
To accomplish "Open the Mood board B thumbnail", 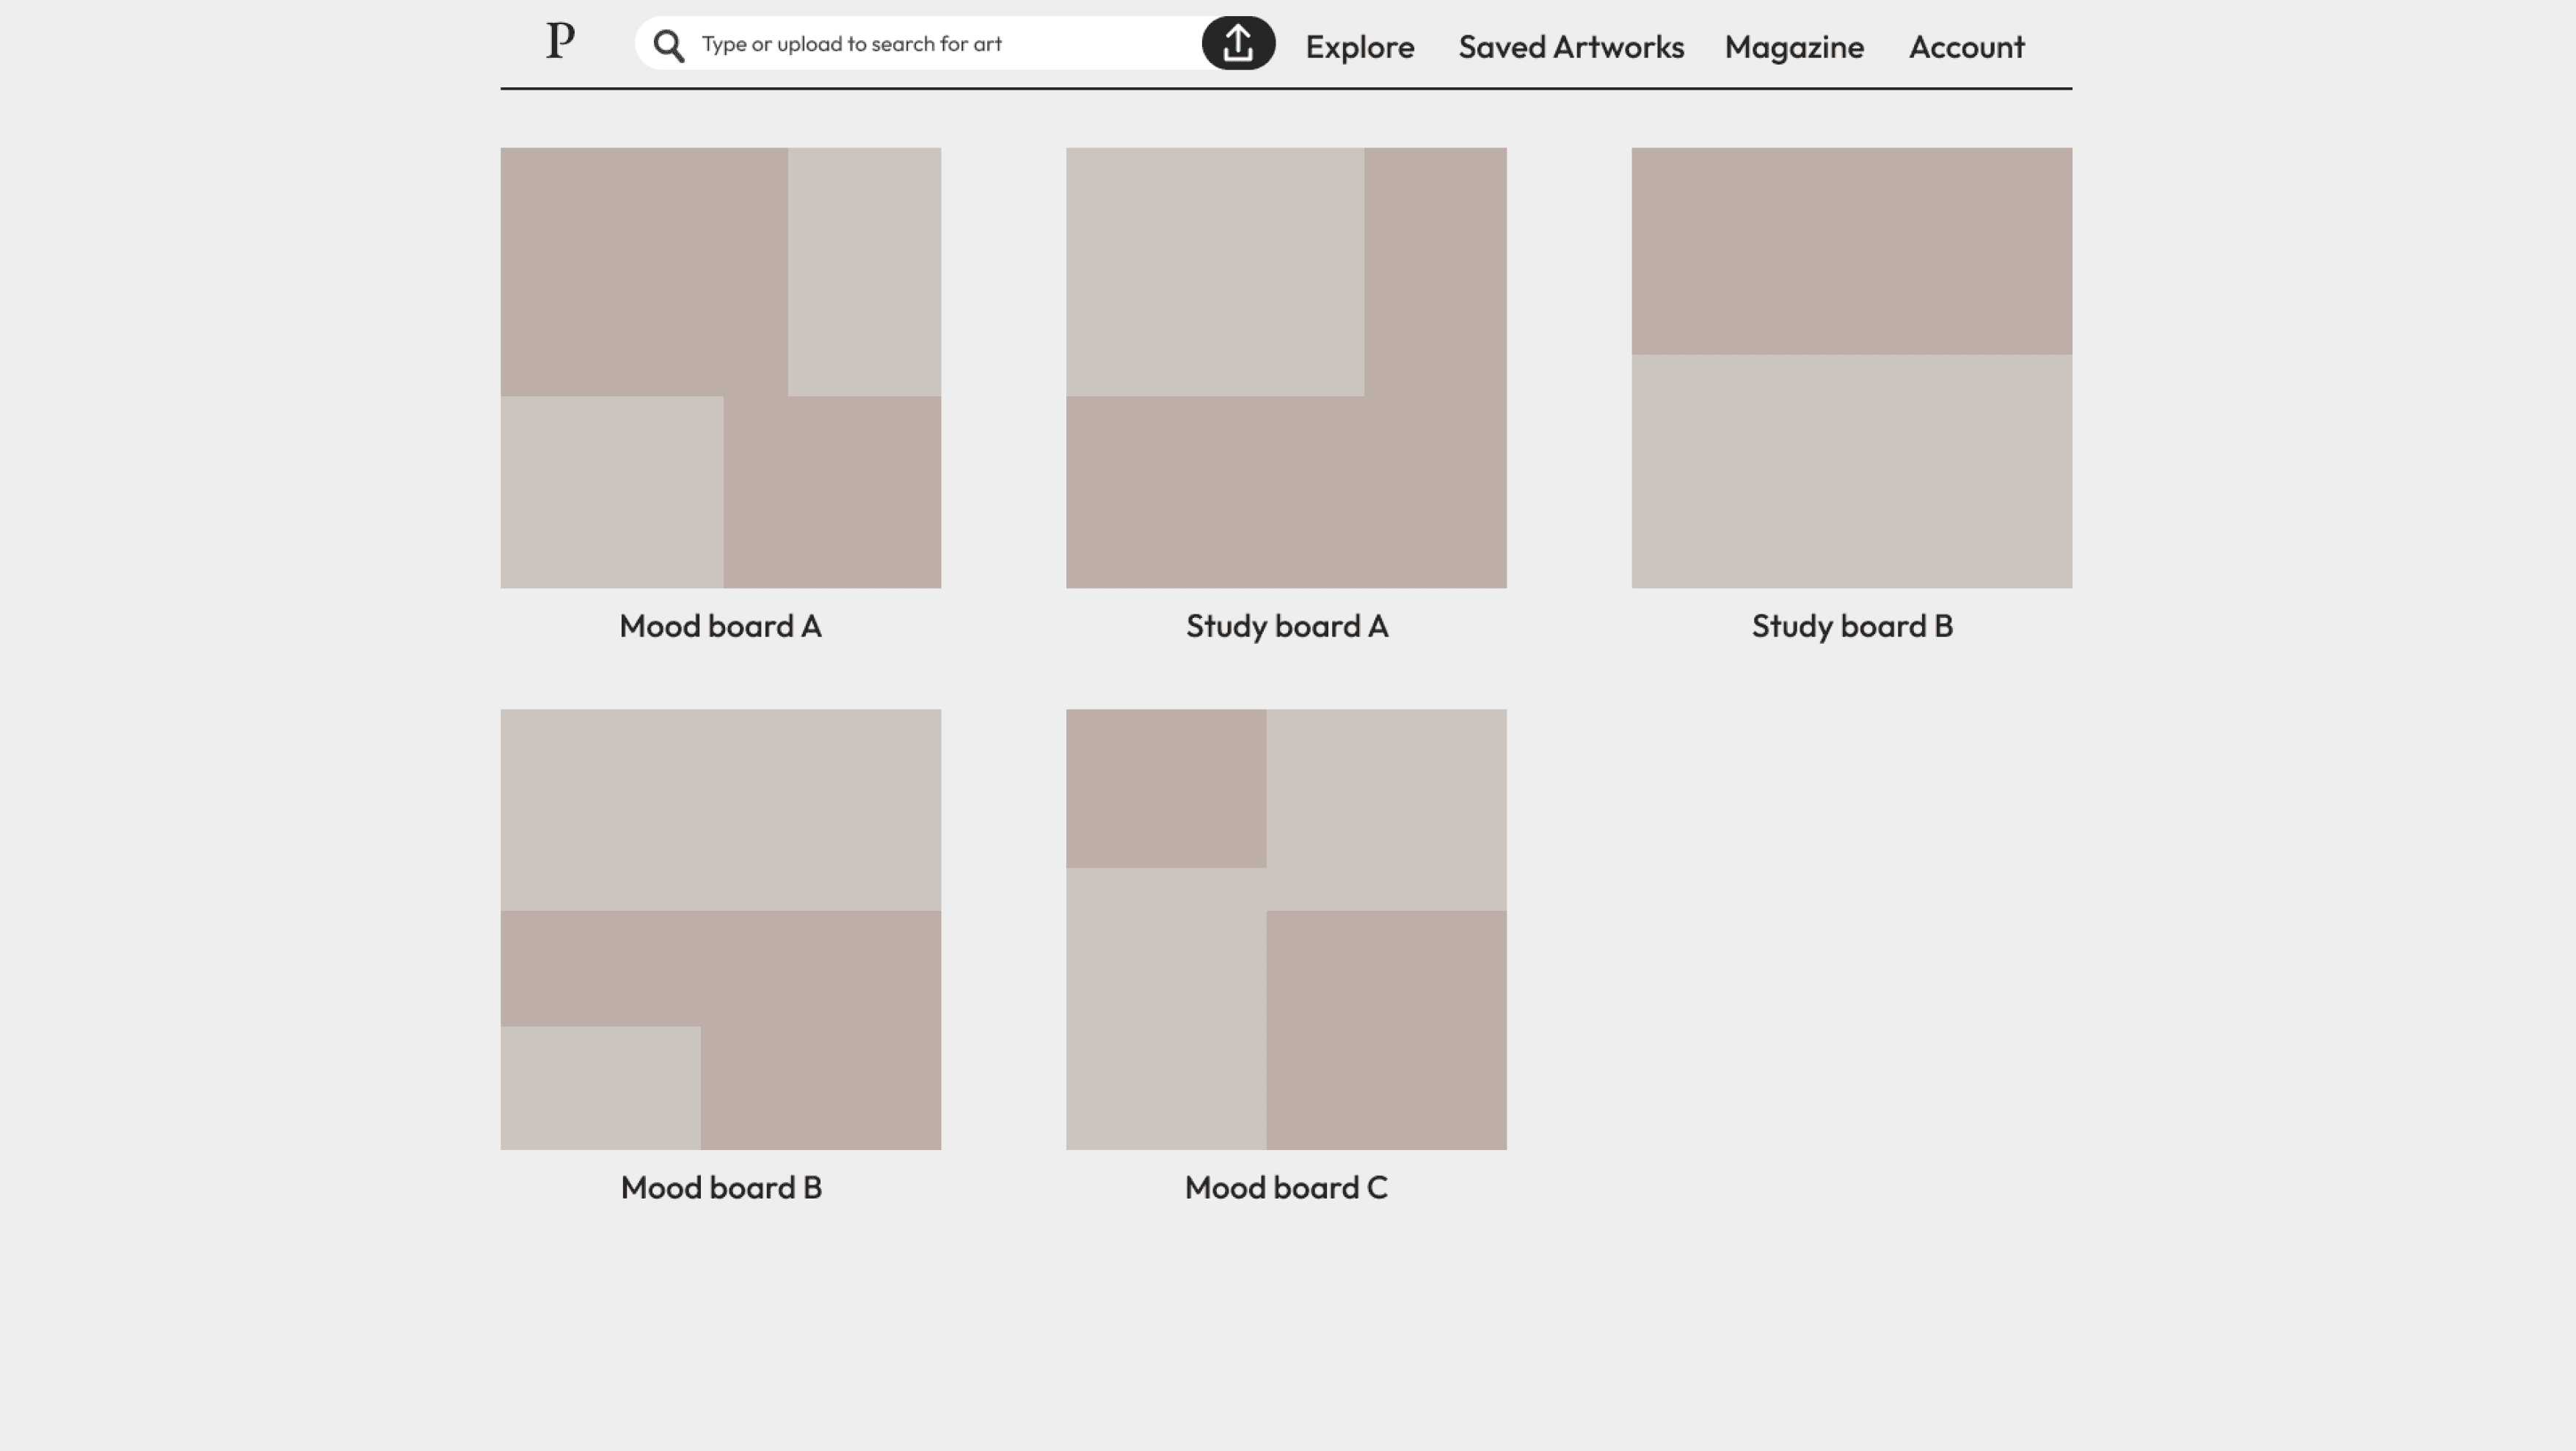I will [720, 930].
